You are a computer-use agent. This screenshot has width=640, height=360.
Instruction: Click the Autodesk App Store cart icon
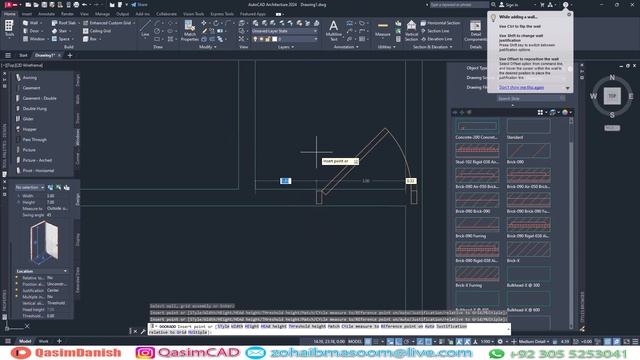[542, 4]
